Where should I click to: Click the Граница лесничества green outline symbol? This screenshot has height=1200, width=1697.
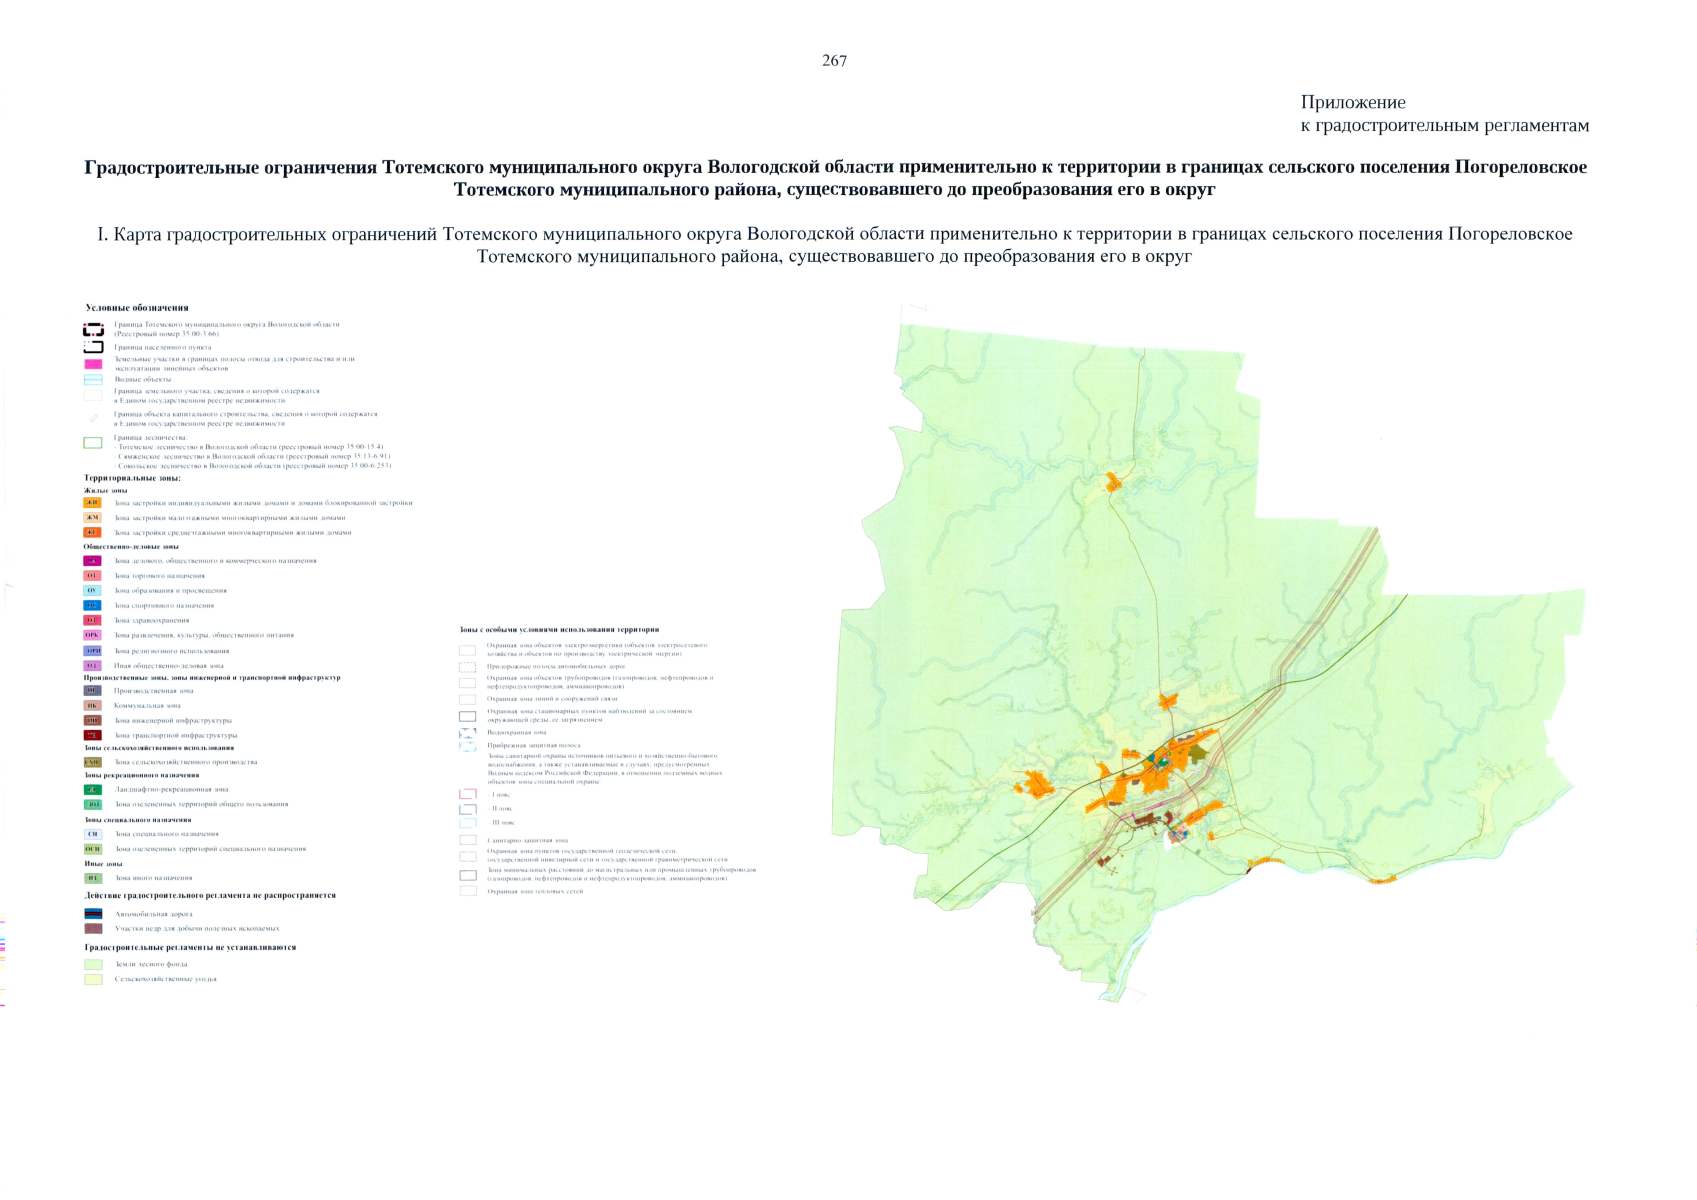click(93, 443)
